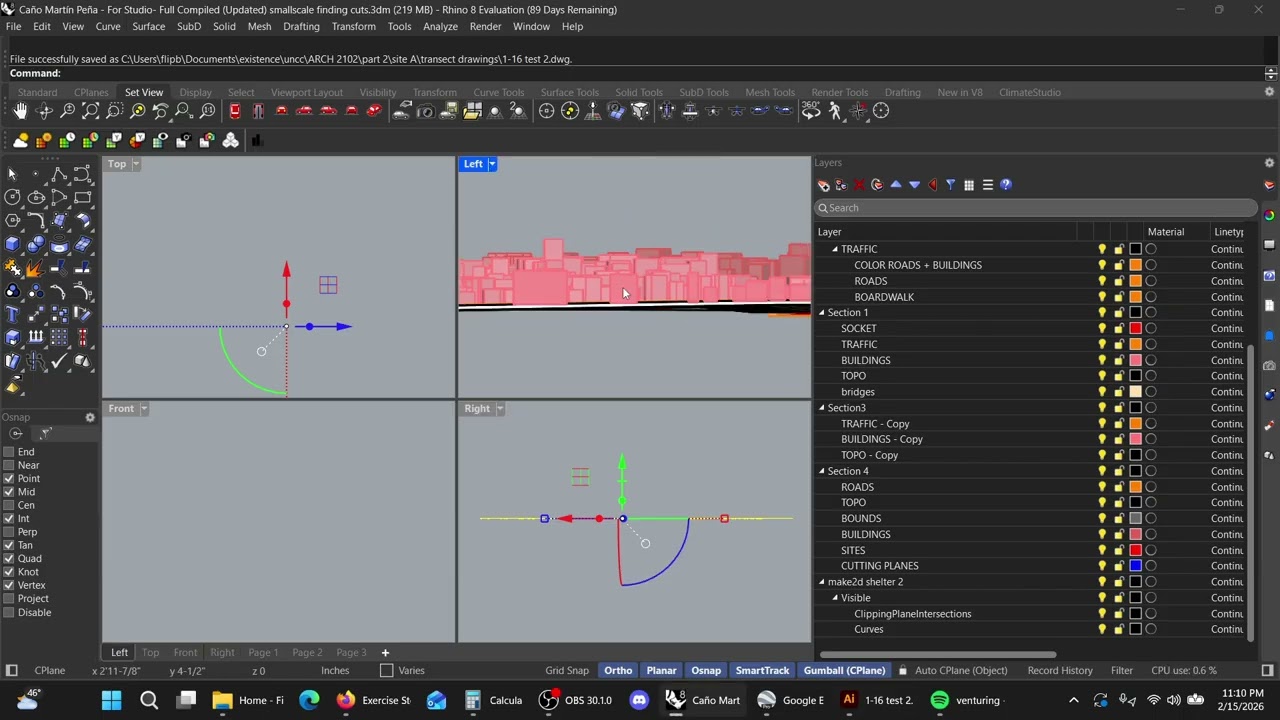Image resolution: width=1280 pixels, height=720 pixels.
Task: Select the Polyline tool
Action: click(x=59, y=174)
